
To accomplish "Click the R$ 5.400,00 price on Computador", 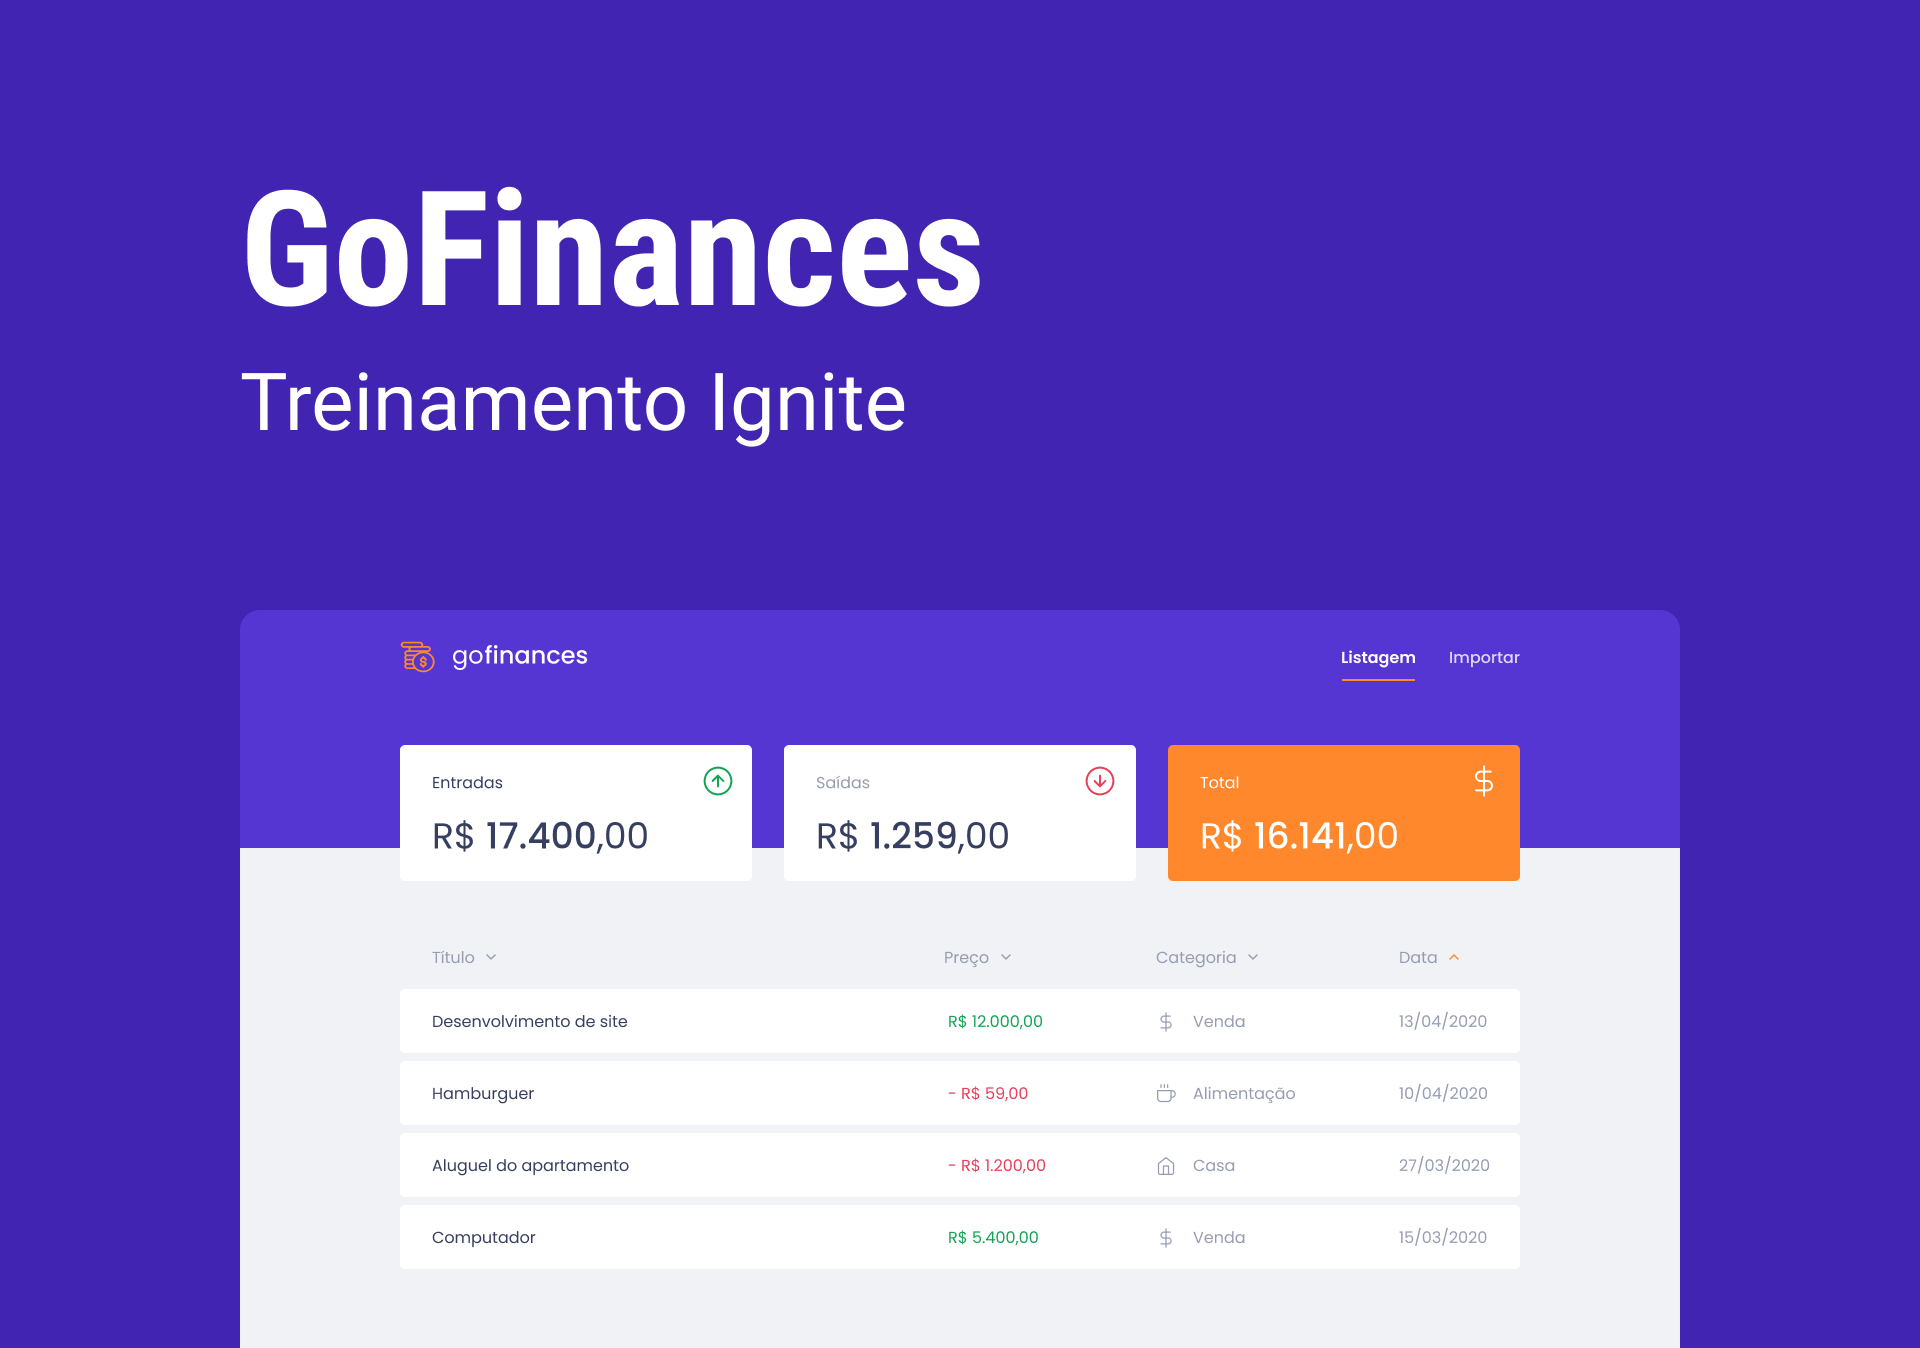I will [x=992, y=1238].
